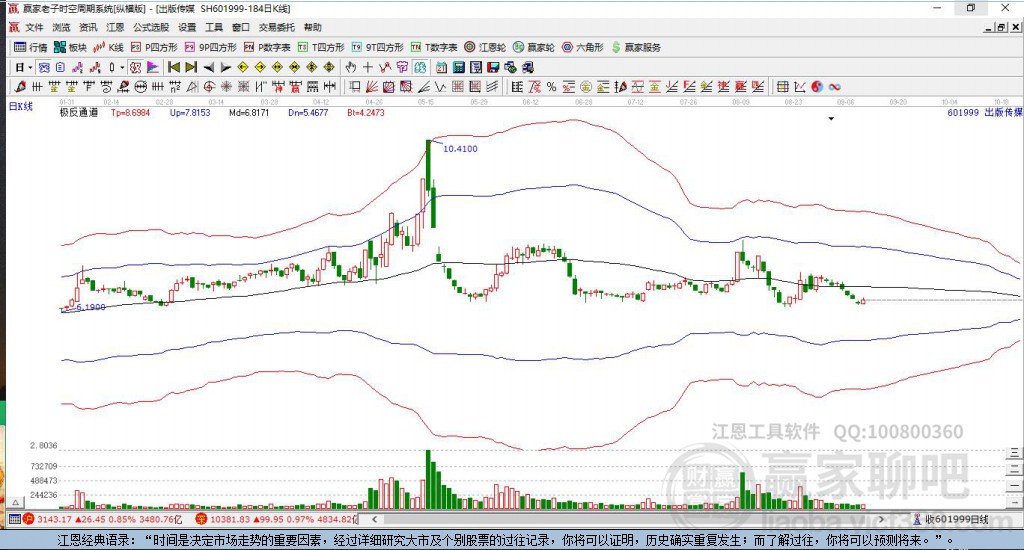This screenshot has width=1024, height=550.
Task: Open the T四方形 tool
Action: pyautogui.click(x=321, y=47)
